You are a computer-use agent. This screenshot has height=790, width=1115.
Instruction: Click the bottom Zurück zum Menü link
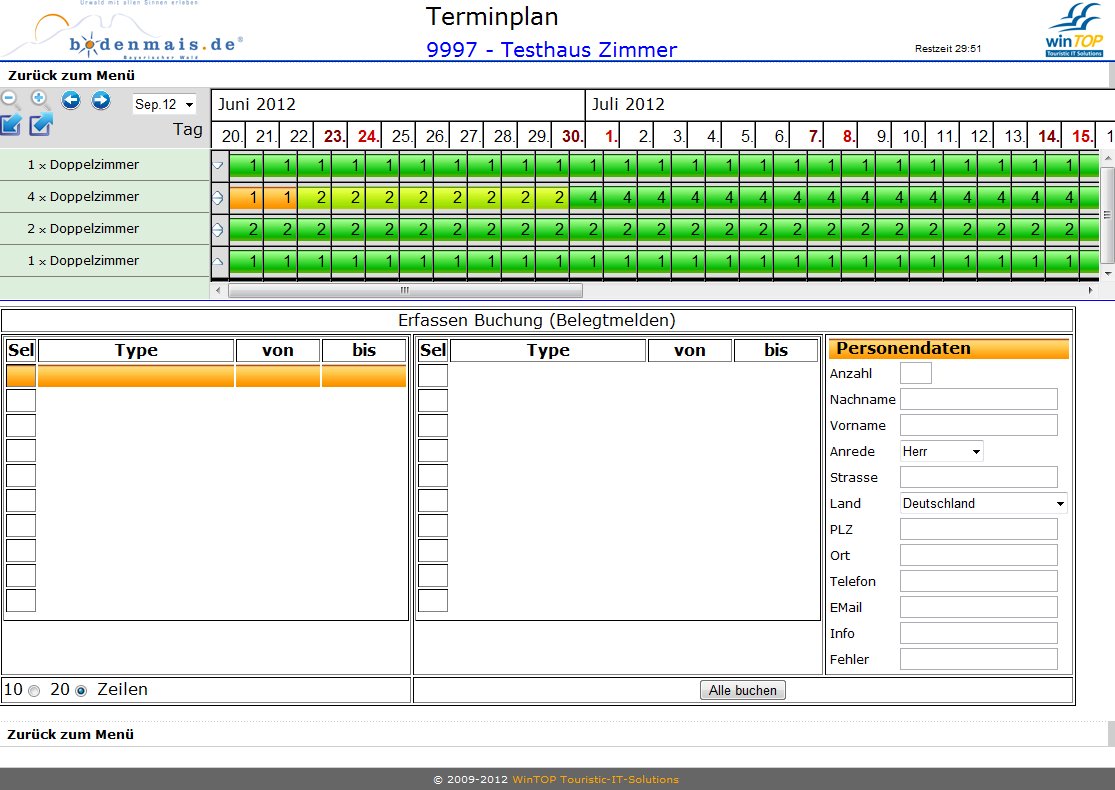pyautogui.click(x=71, y=734)
